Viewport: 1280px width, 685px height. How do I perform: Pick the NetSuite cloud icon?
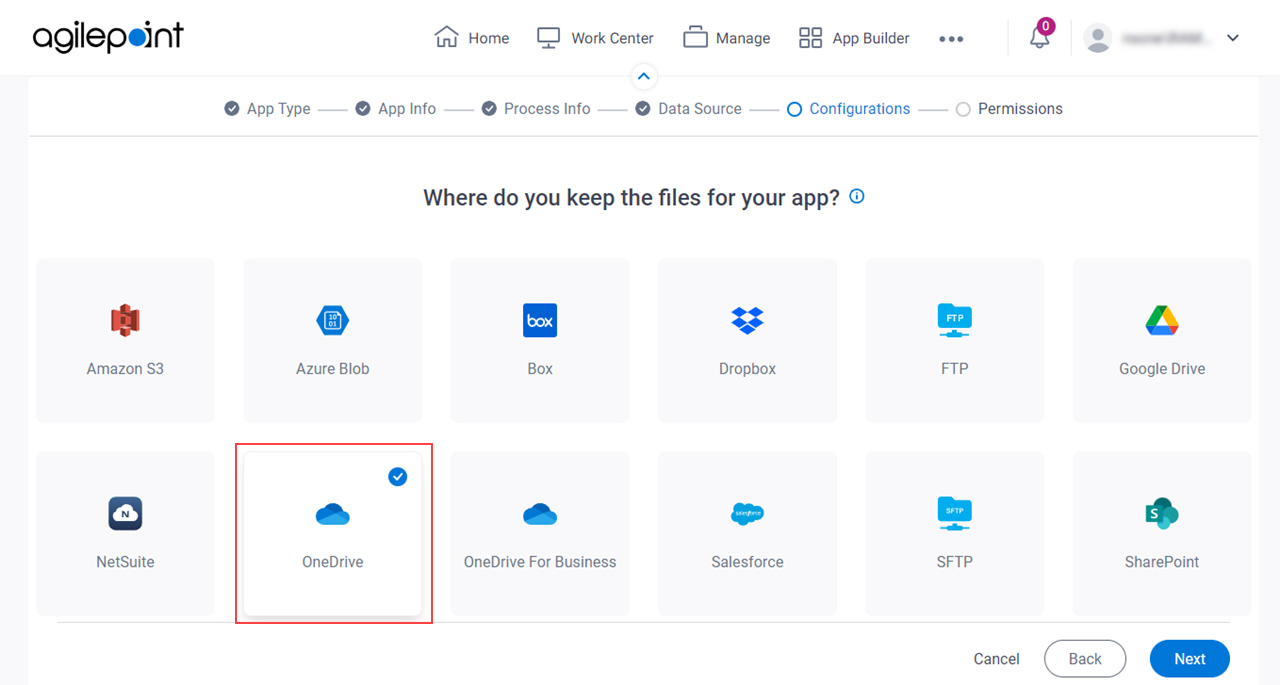click(125, 514)
